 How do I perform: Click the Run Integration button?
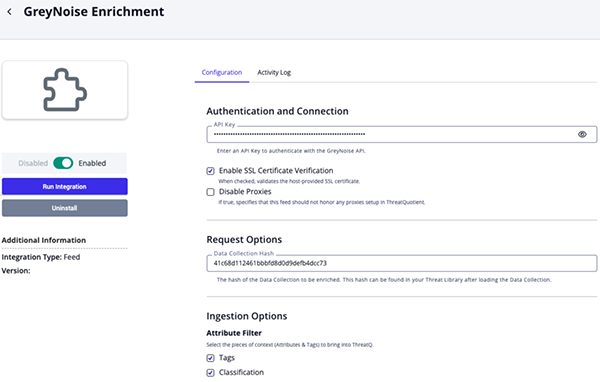65,186
